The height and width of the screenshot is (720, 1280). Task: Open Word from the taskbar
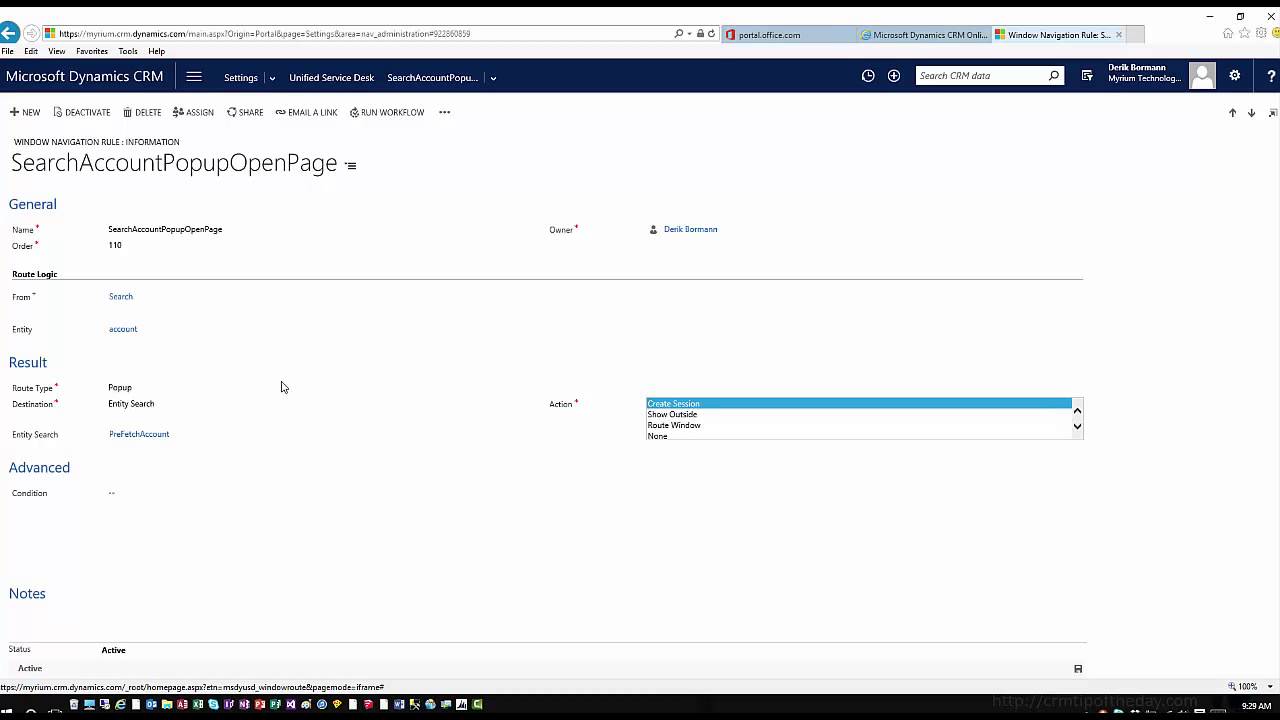[399, 705]
